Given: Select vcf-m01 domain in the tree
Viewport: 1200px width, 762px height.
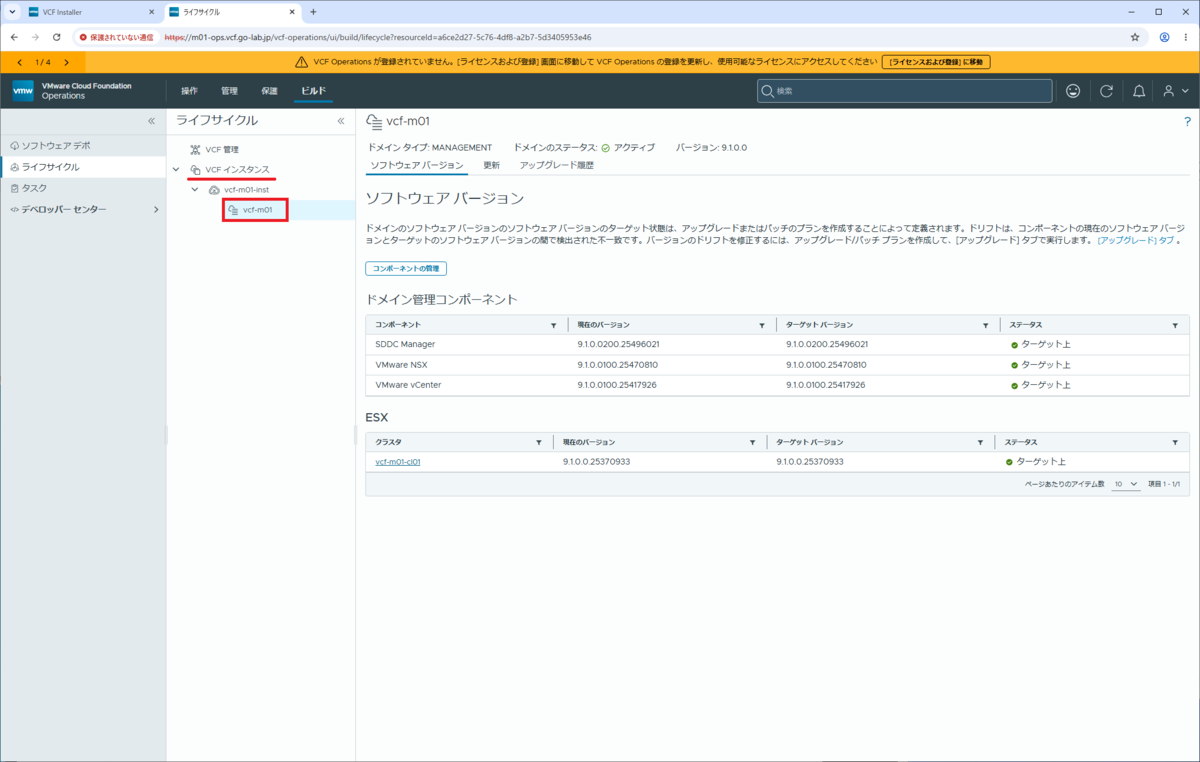Looking at the screenshot, I should point(257,210).
